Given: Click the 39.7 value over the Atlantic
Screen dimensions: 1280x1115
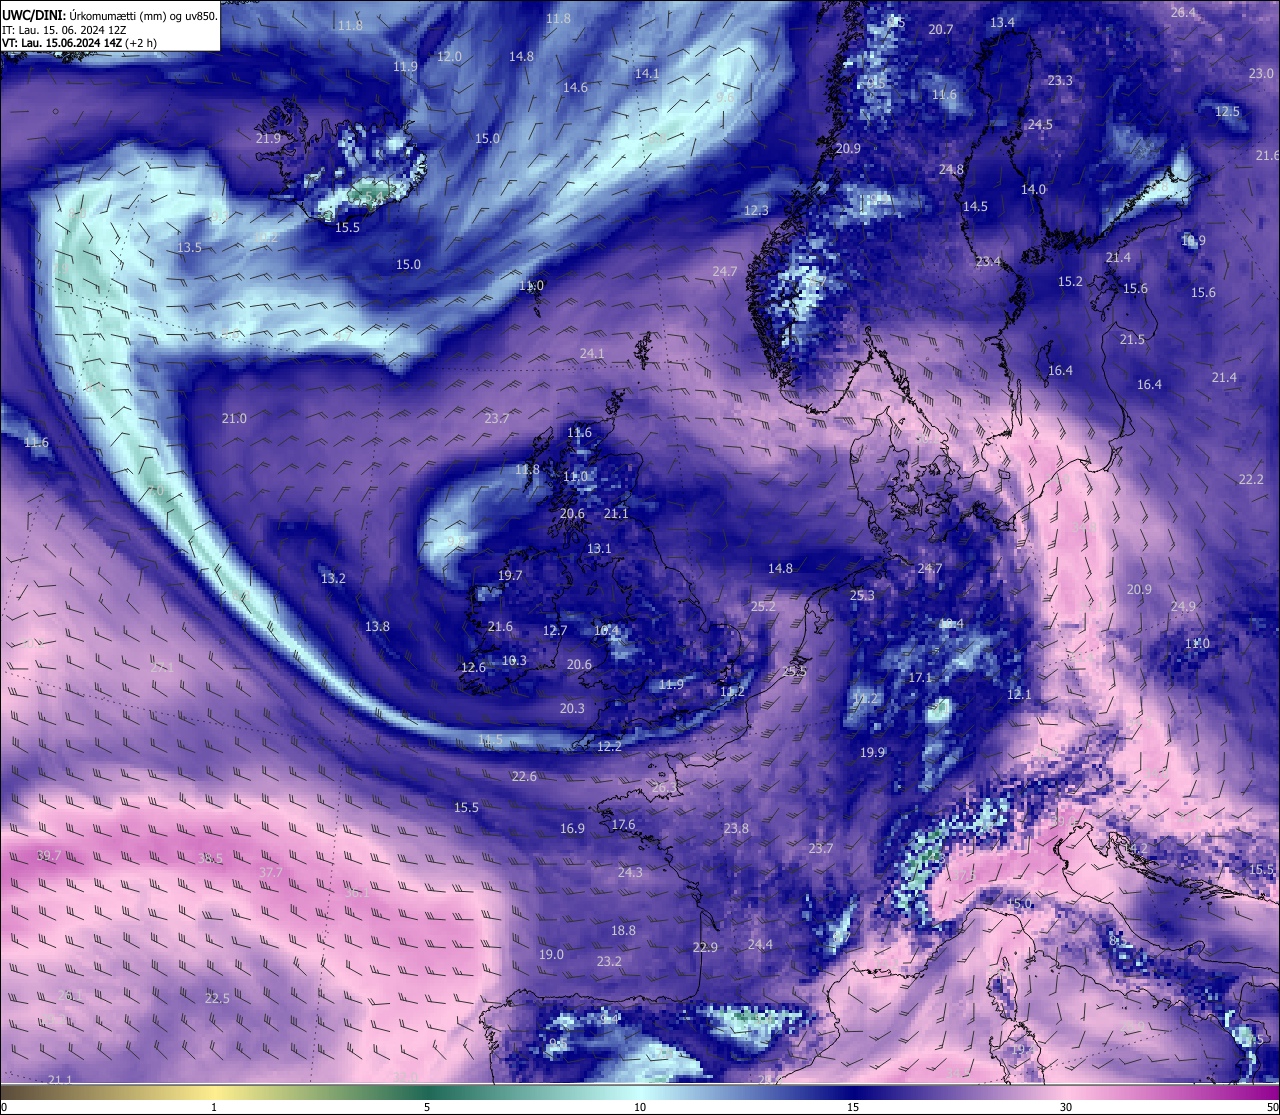Looking at the screenshot, I should pos(49,856).
